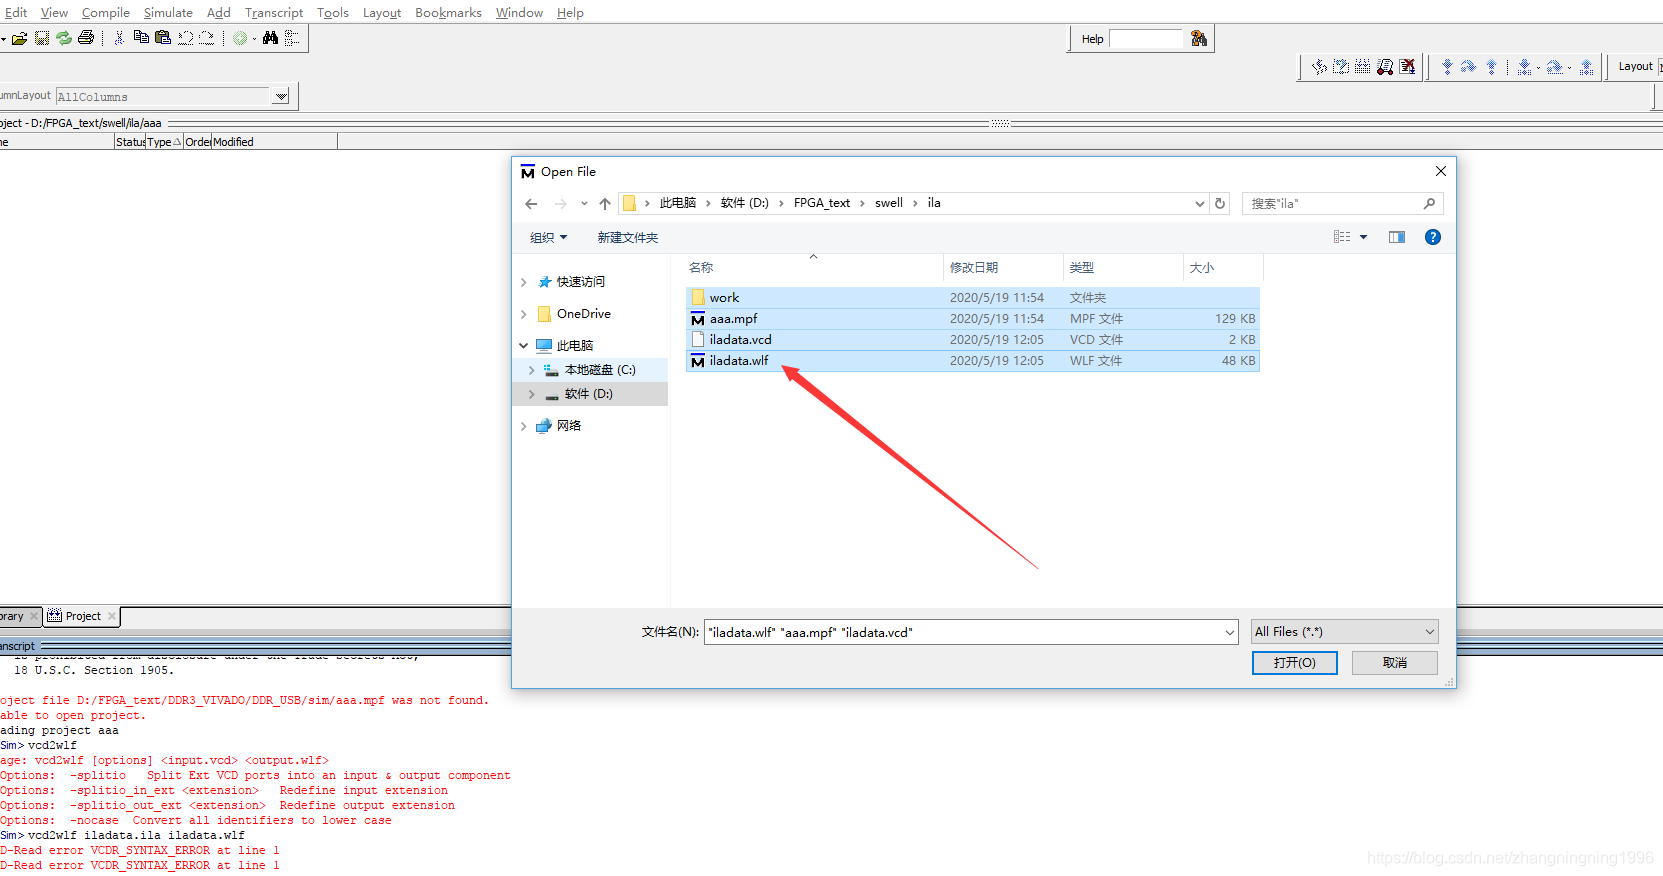Switch to the Project tab
The width and height of the screenshot is (1663, 876).
coord(83,616)
